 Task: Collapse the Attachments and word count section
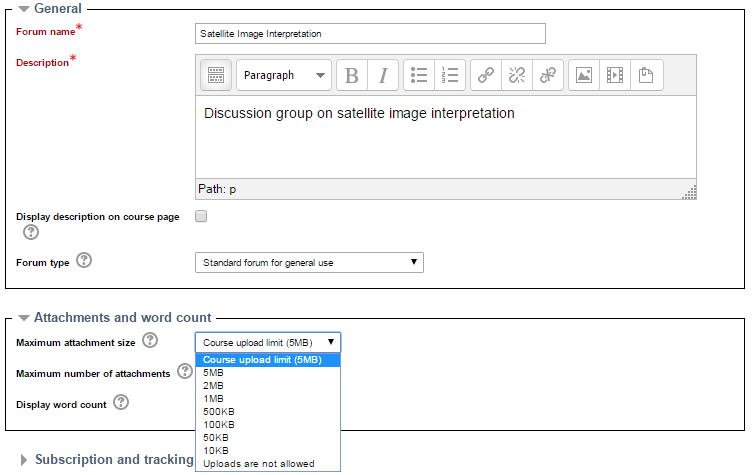(24, 318)
